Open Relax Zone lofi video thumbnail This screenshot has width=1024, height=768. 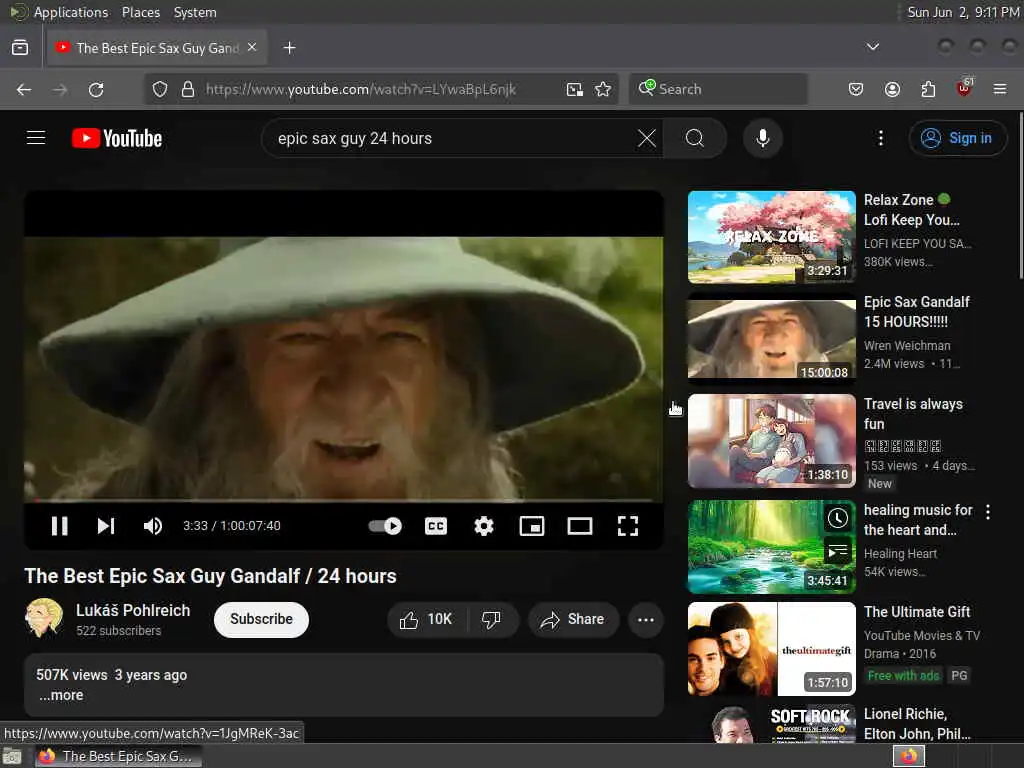pos(771,236)
